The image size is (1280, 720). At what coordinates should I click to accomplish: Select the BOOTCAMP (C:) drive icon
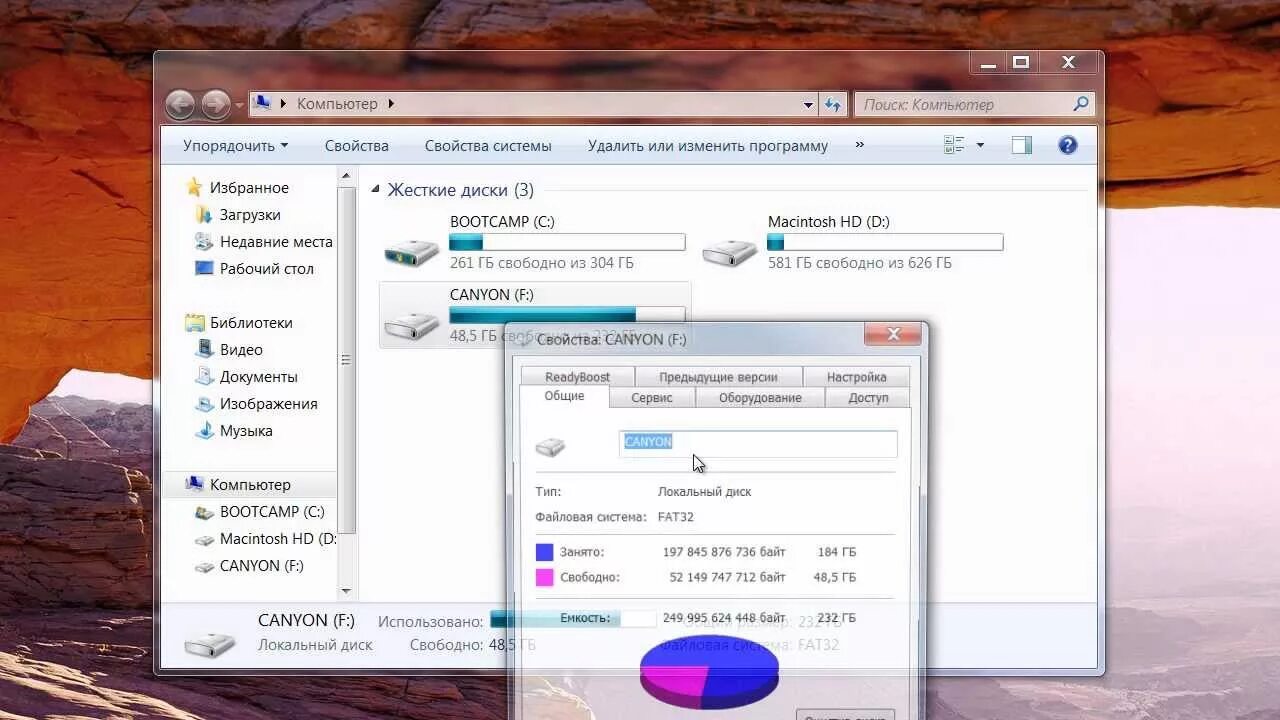pyautogui.click(x=411, y=250)
